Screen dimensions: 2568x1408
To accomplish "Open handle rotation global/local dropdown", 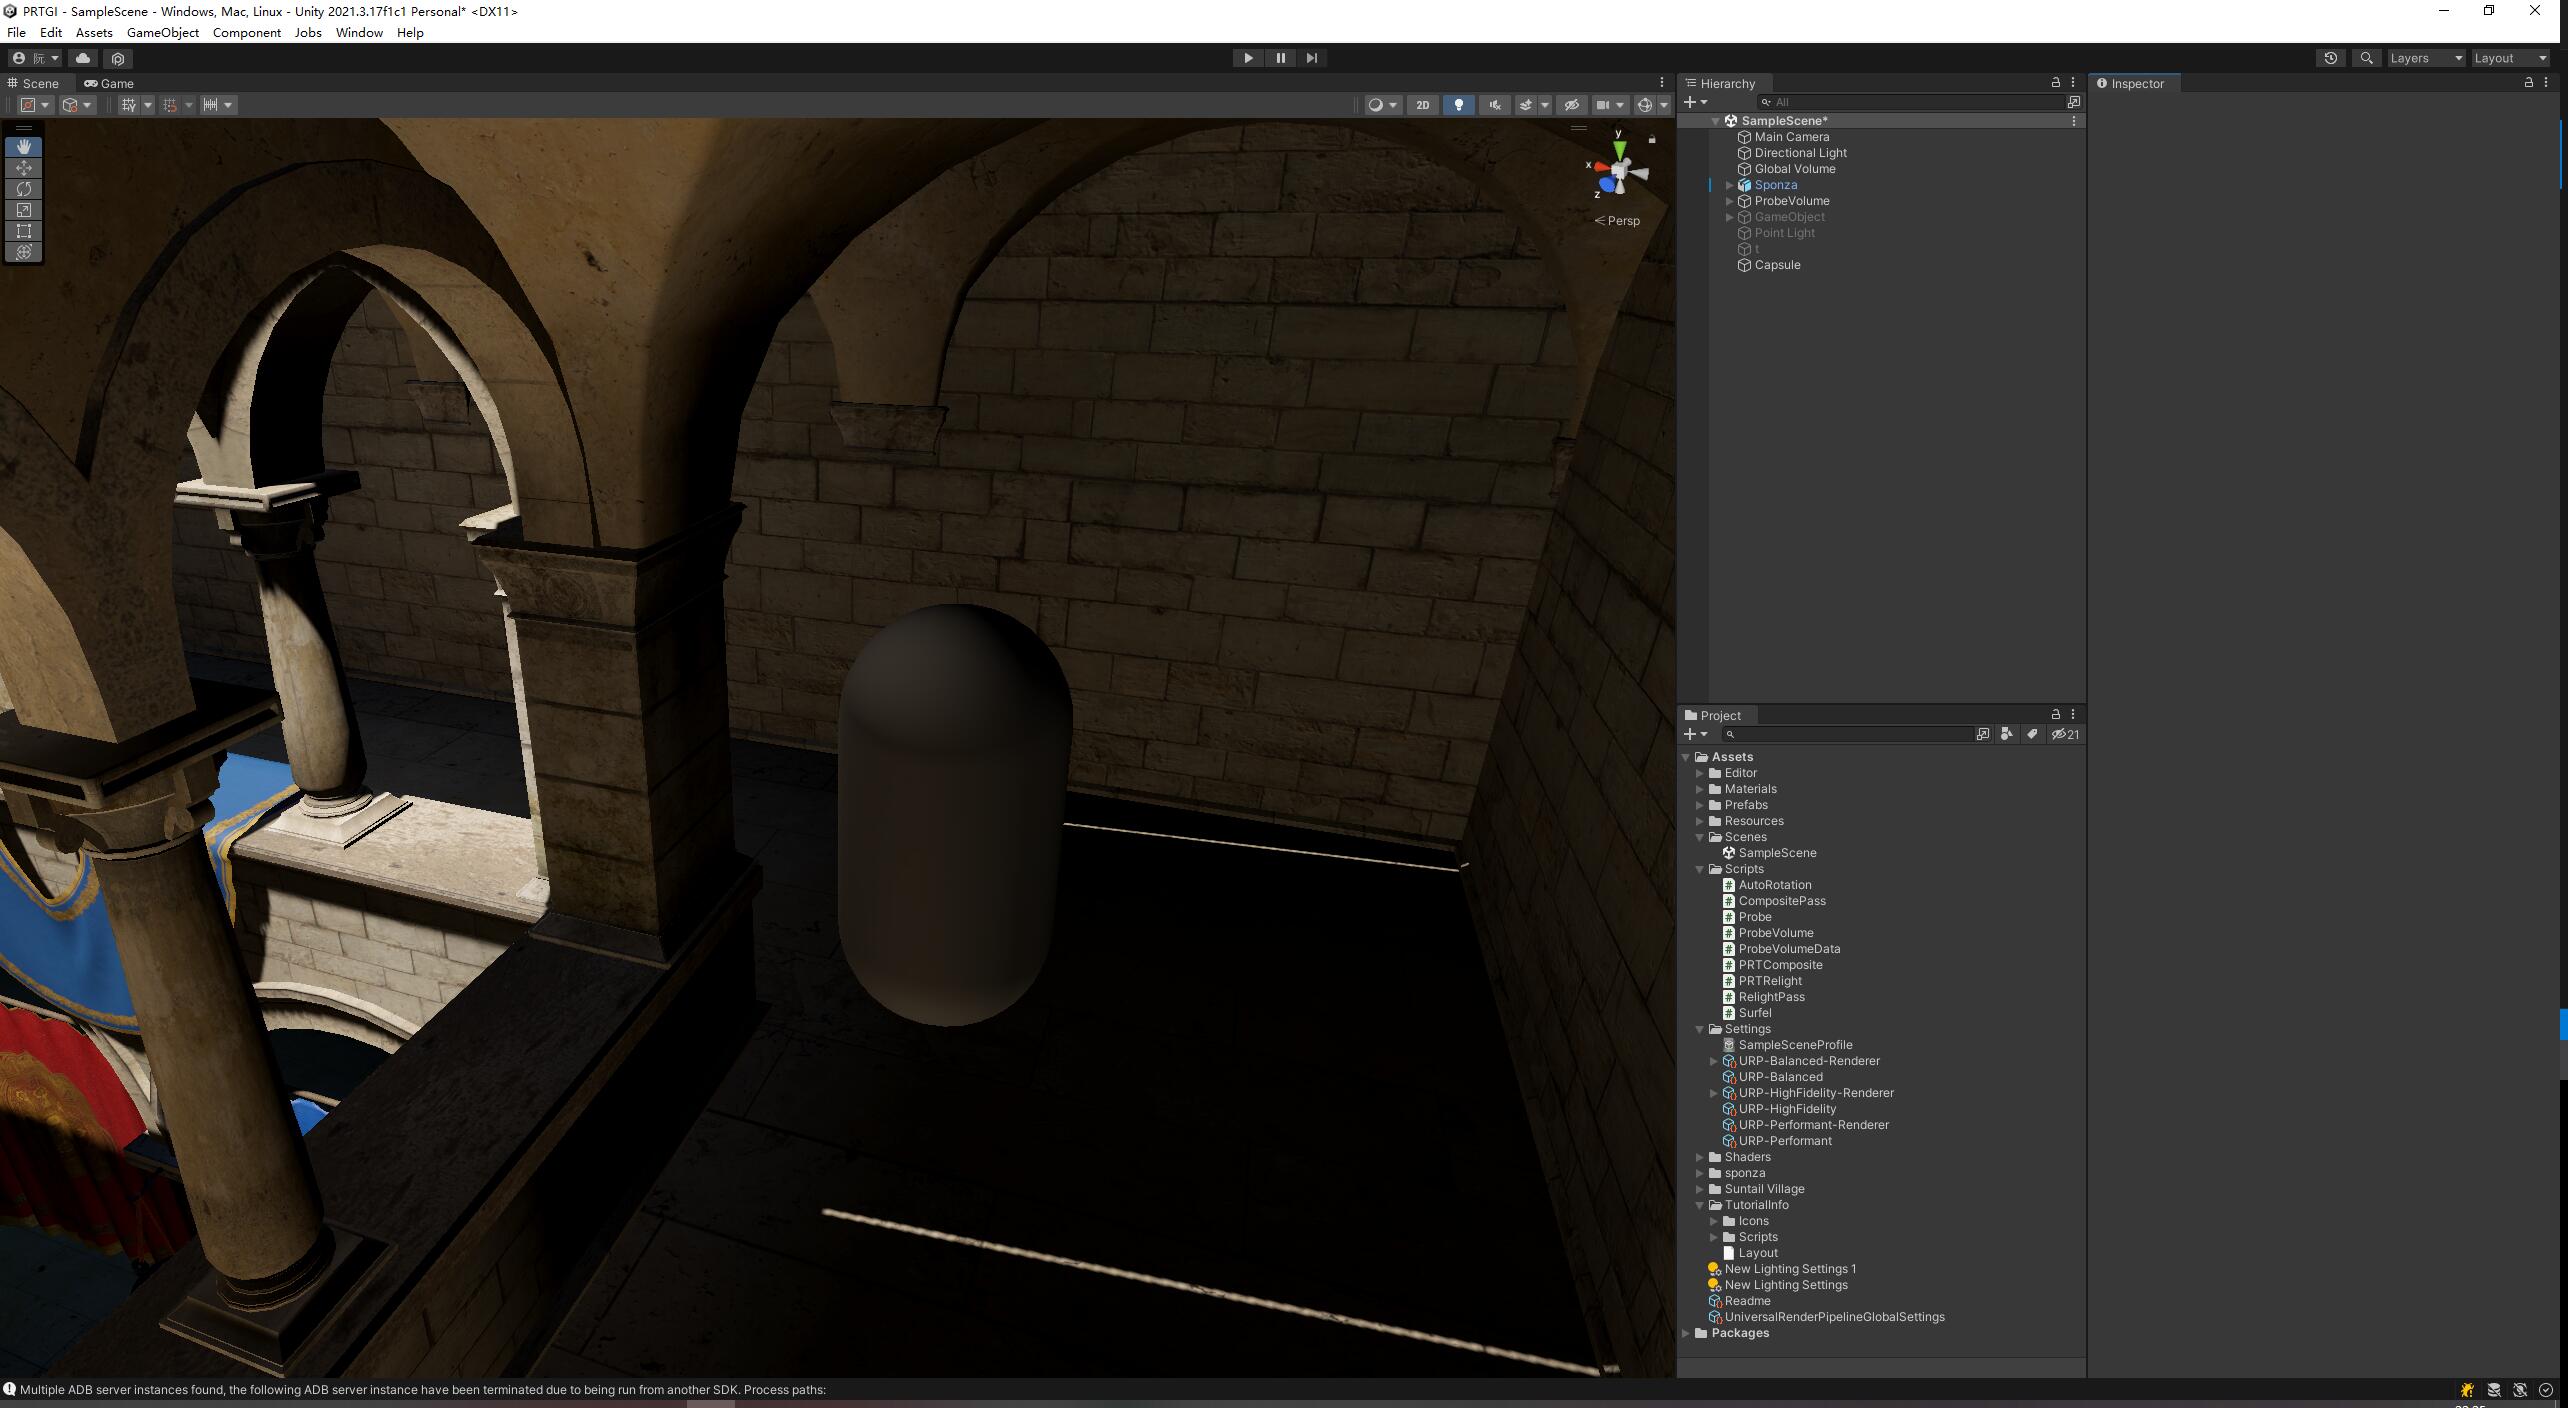I will click(77, 105).
